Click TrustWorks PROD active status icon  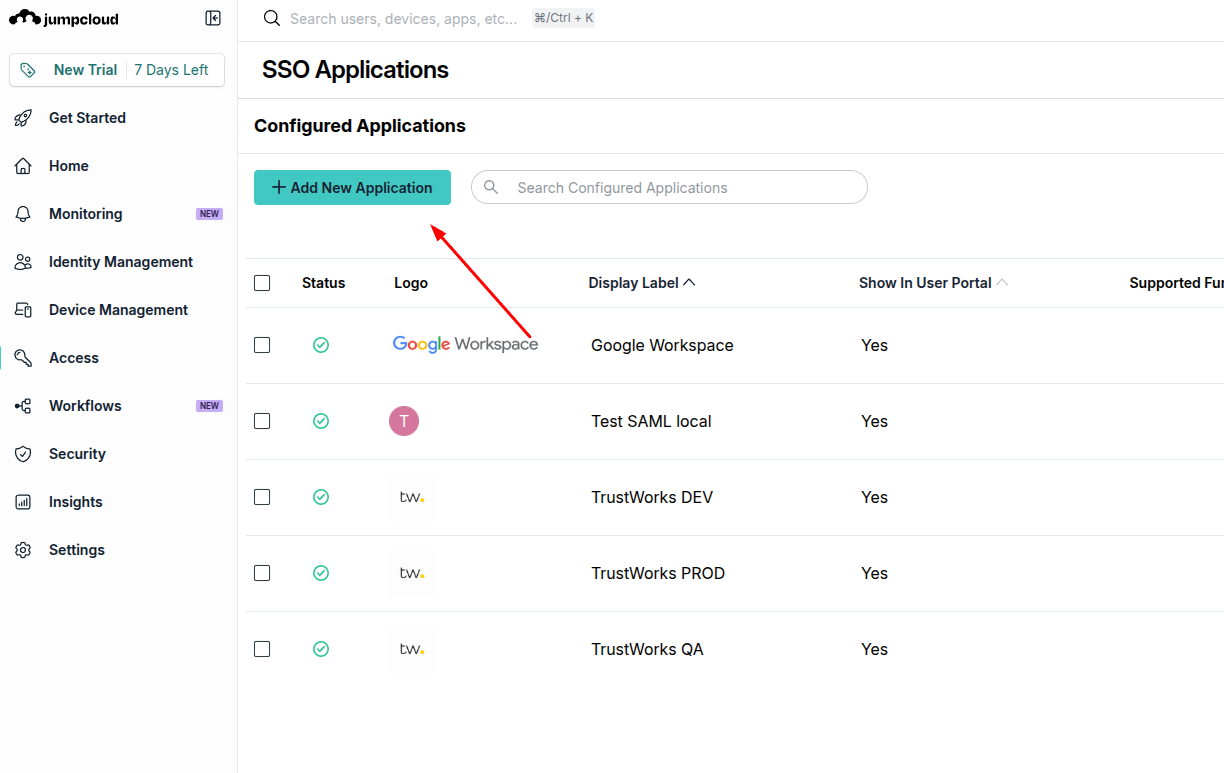click(x=321, y=573)
